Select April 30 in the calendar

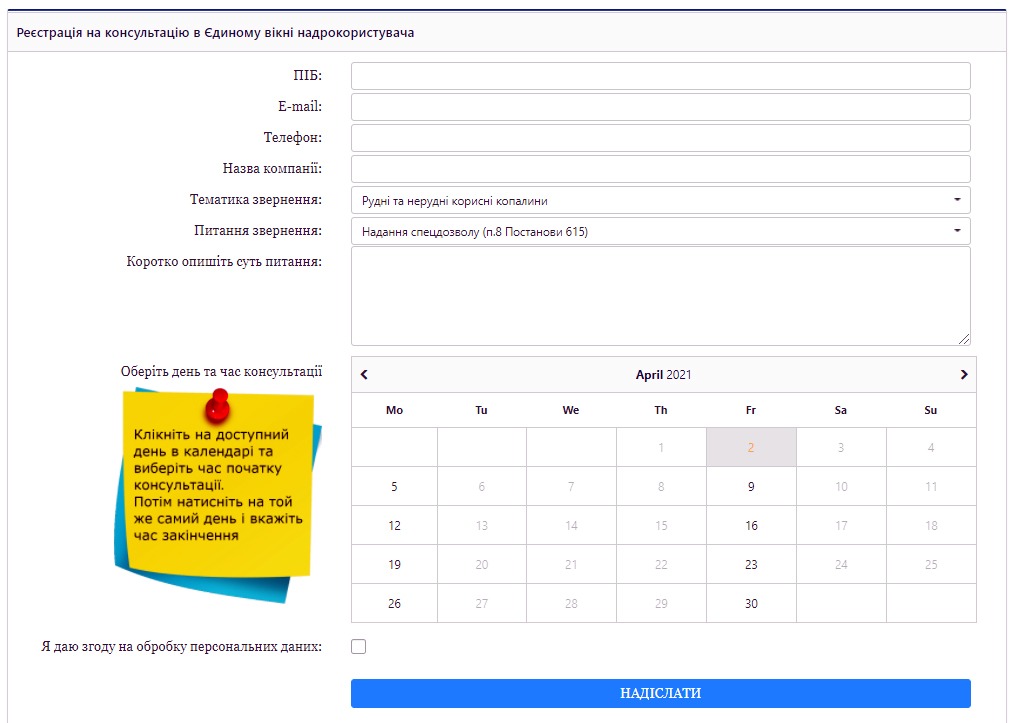click(751, 603)
